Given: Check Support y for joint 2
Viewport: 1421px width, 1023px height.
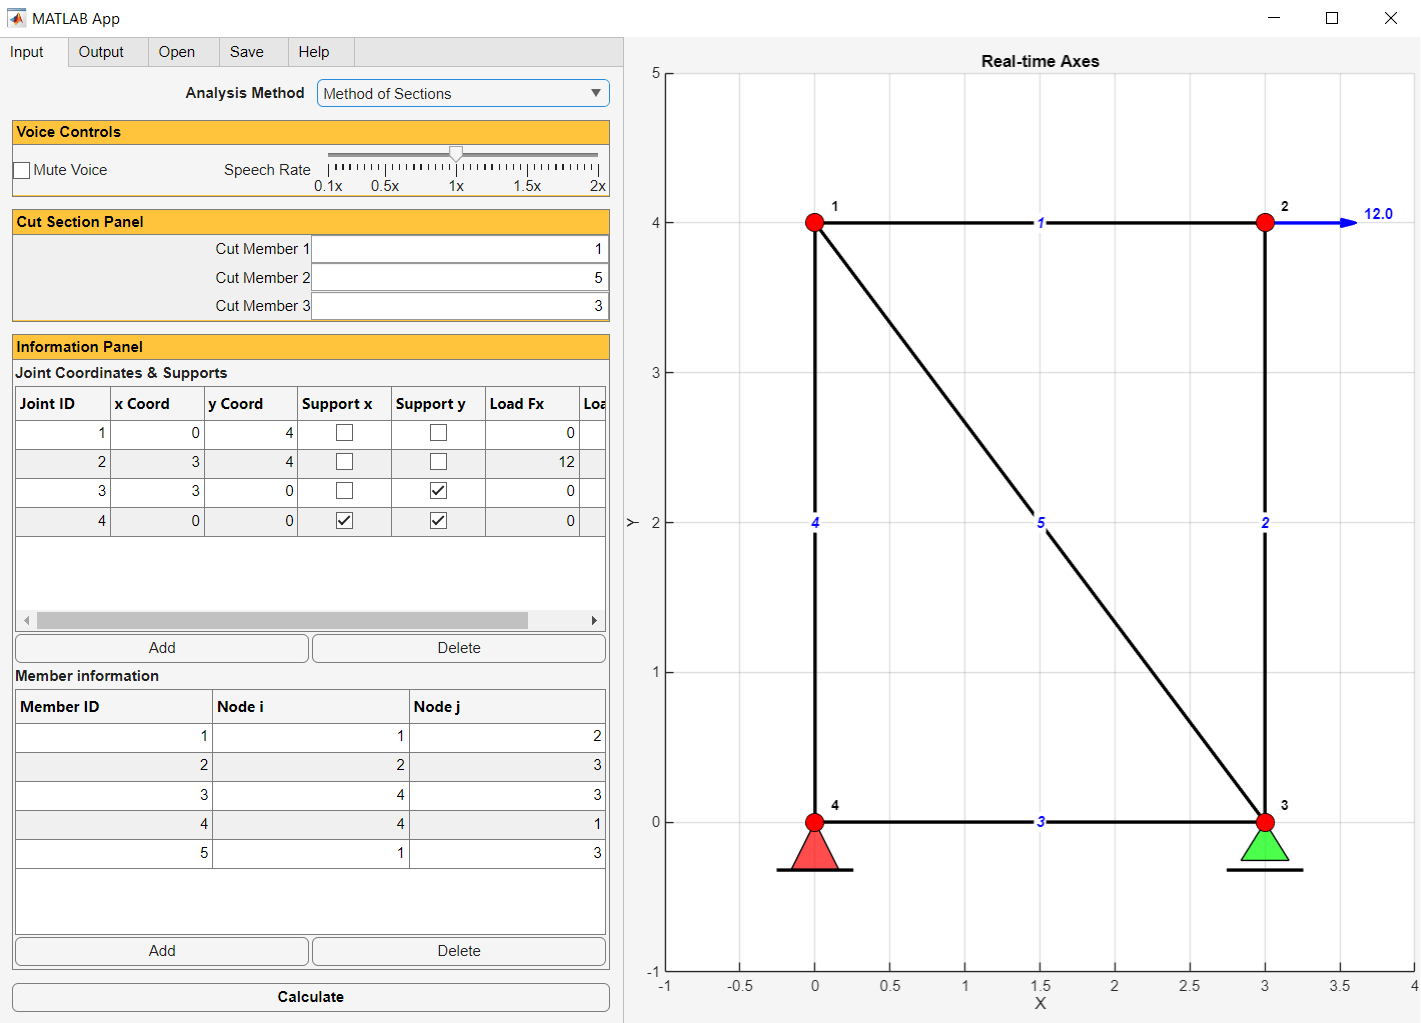Looking at the screenshot, I should tap(438, 462).
